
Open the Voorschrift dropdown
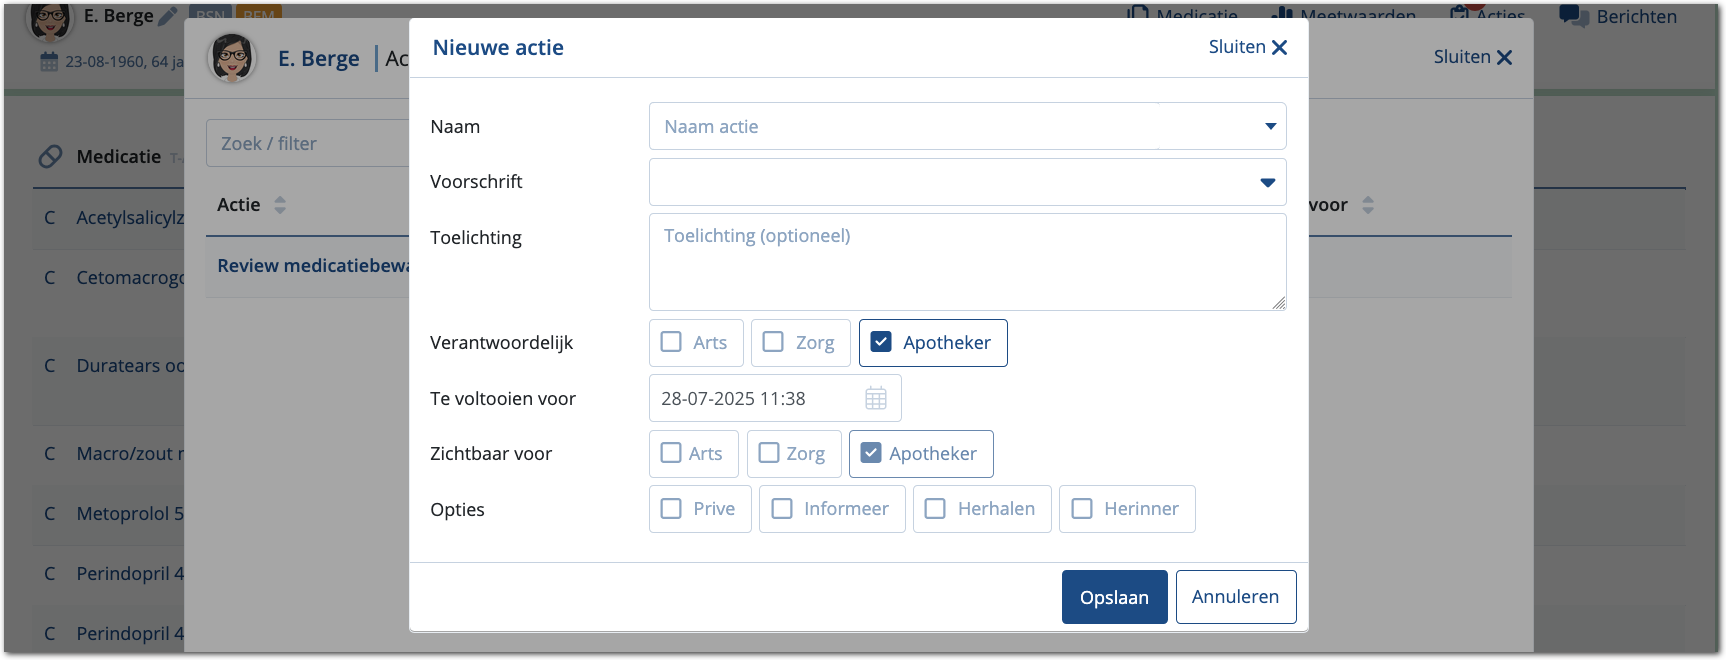pyautogui.click(x=1267, y=182)
